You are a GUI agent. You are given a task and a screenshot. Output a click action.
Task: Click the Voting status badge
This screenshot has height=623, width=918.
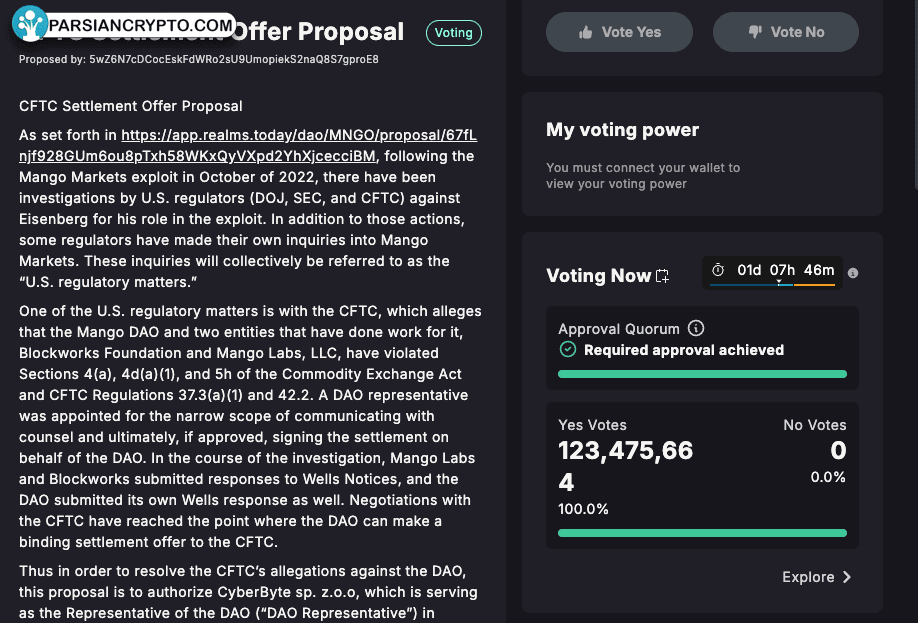(x=453, y=32)
